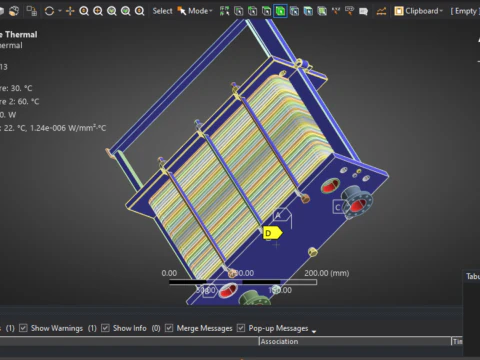Activate the Box Zoom crosshair magnifier
The image size is (480, 360).
click(x=98, y=11)
